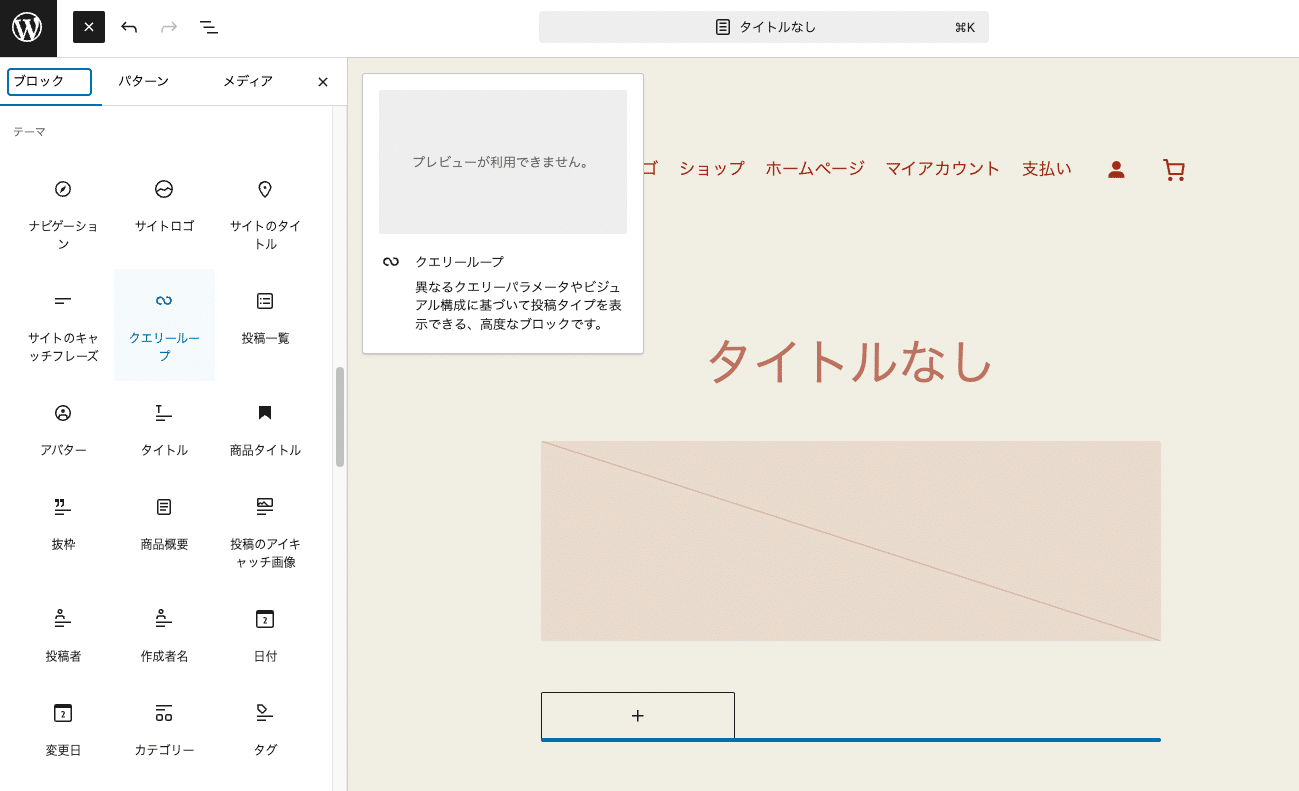
Task: Open the ショップ navigation link
Action: click(710, 169)
